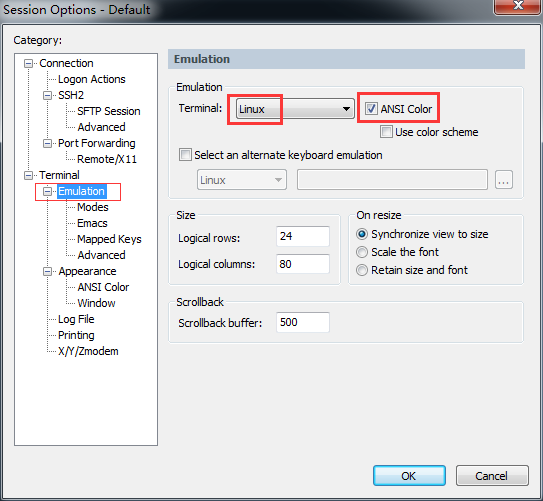Viewport: 543px width, 501px height.
Task: Open the Terminal emulation dropdown
Action: [295, 109]
